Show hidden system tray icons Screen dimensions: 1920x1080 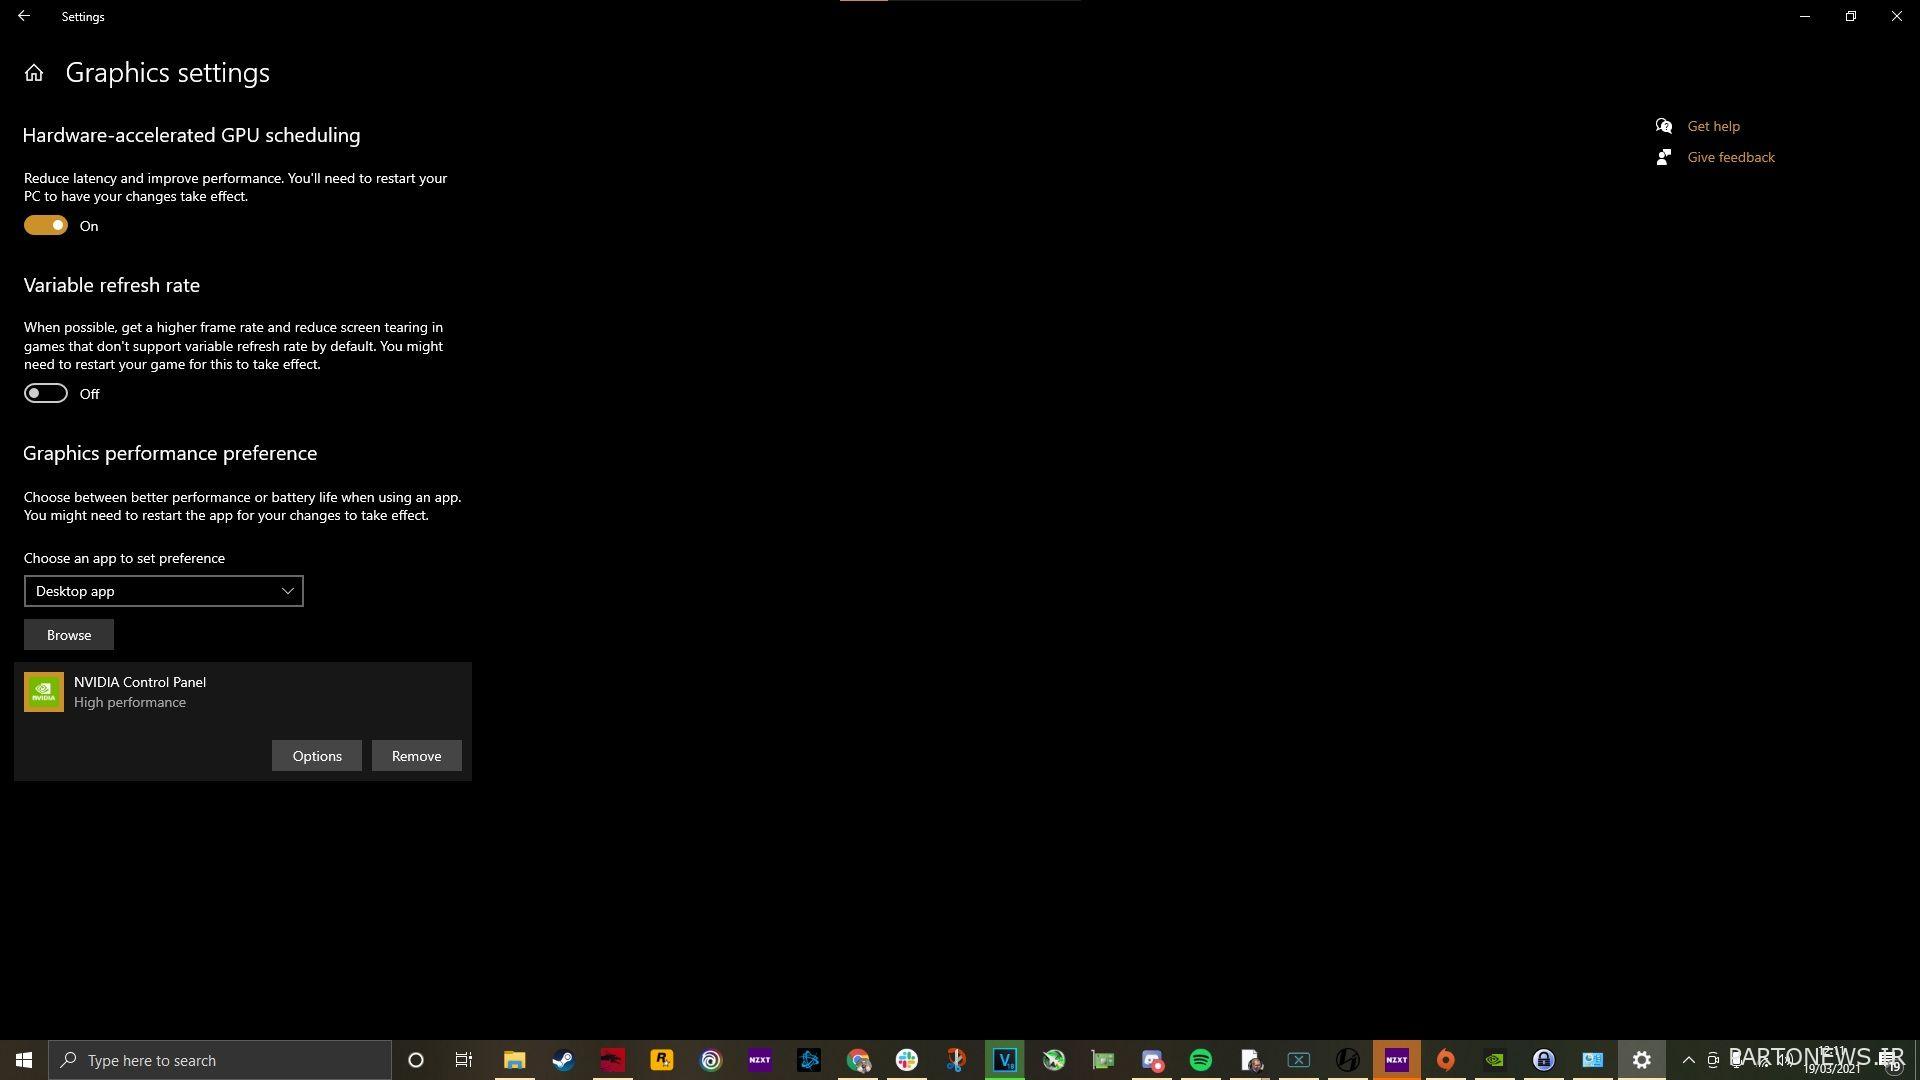[1688, 1060]
